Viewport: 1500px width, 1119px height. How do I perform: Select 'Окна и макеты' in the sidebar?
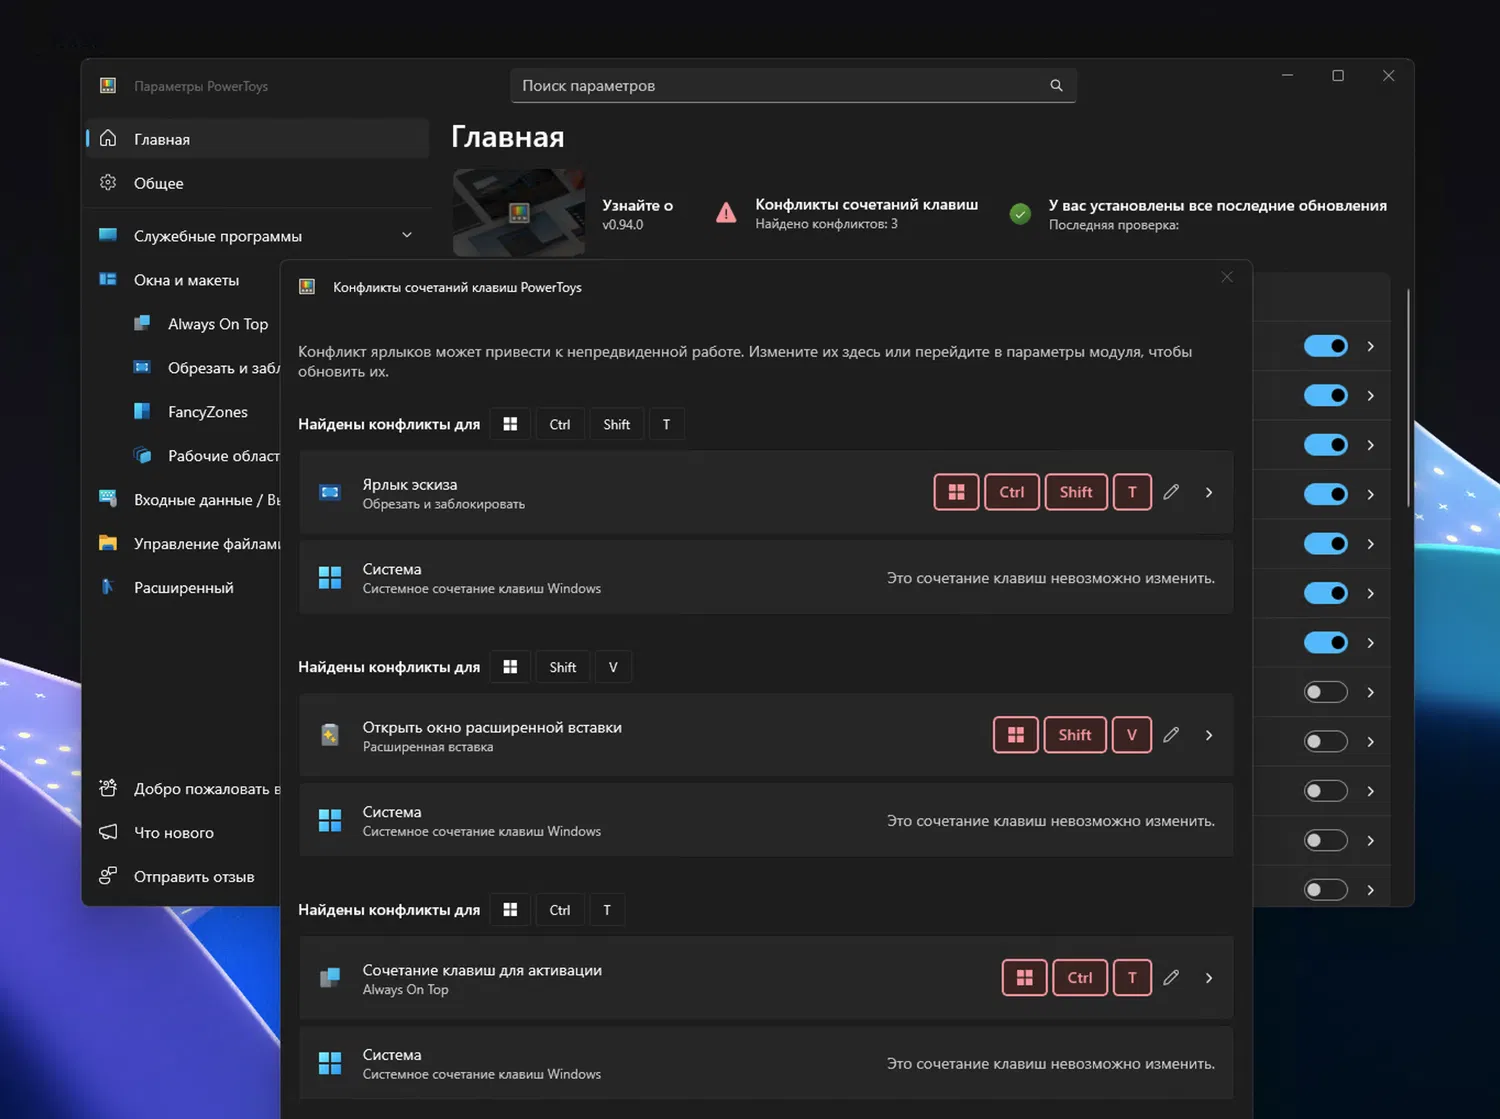point(184,280)
